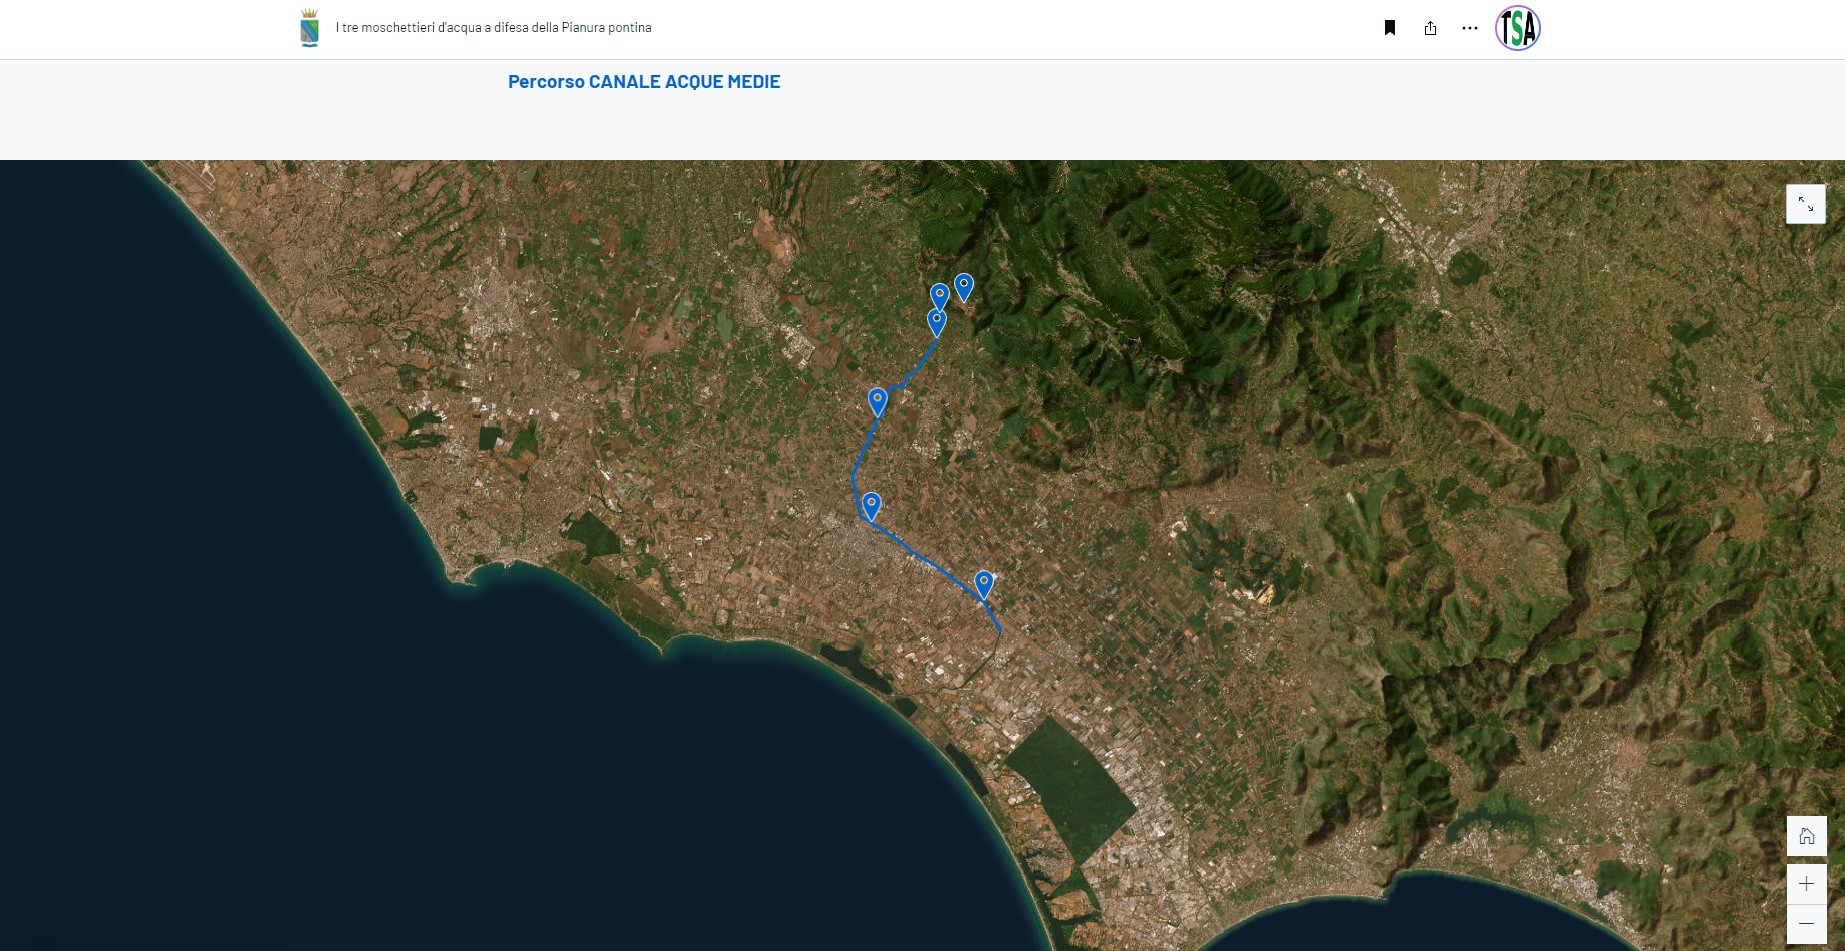This screenshot has width=1845, height=951.
Task: Zoom out on the map
Action: pos(1807,923)
